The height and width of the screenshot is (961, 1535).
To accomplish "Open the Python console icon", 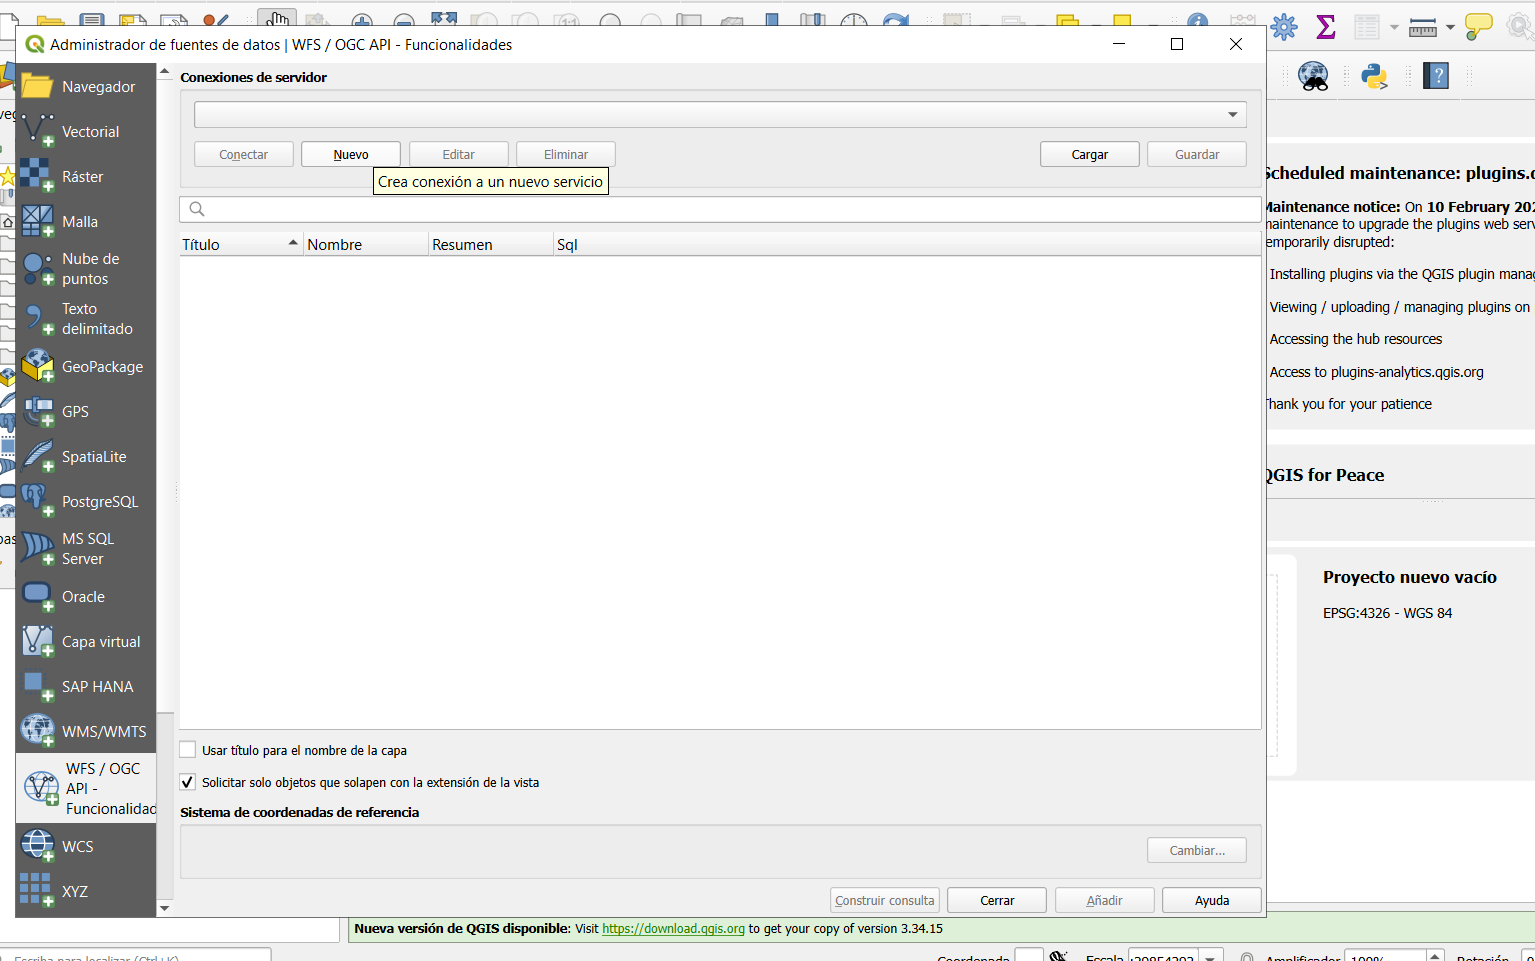I will 1374,76.
